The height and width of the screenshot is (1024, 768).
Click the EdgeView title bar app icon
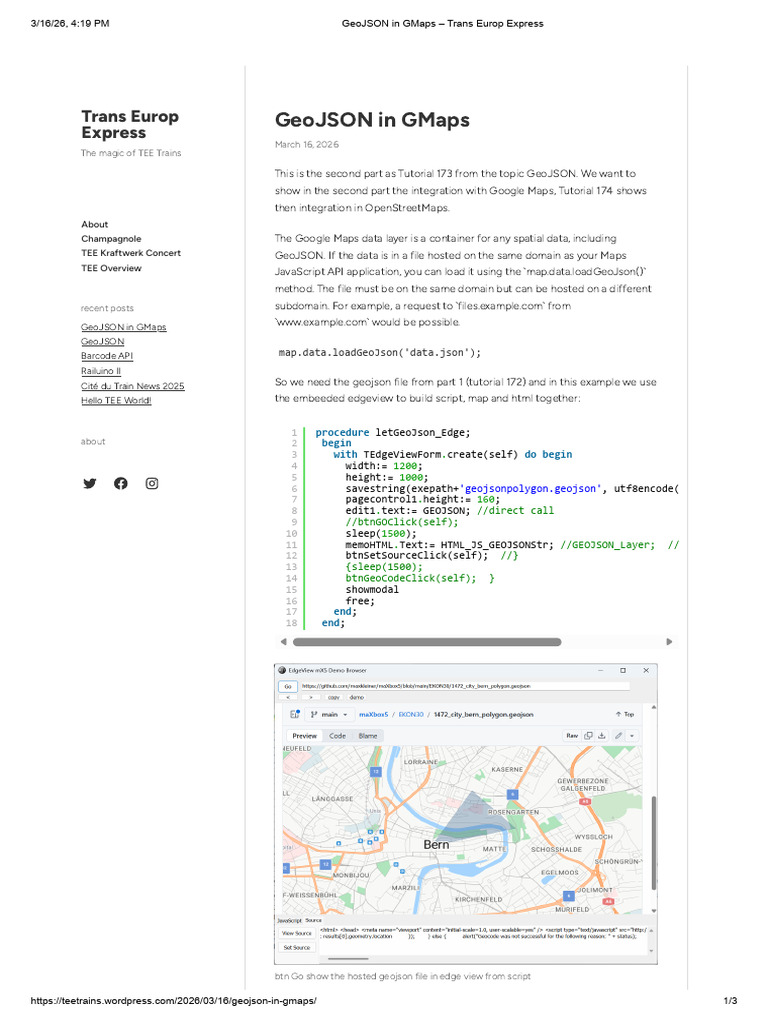pyautogui.click(x=282, y=670)
